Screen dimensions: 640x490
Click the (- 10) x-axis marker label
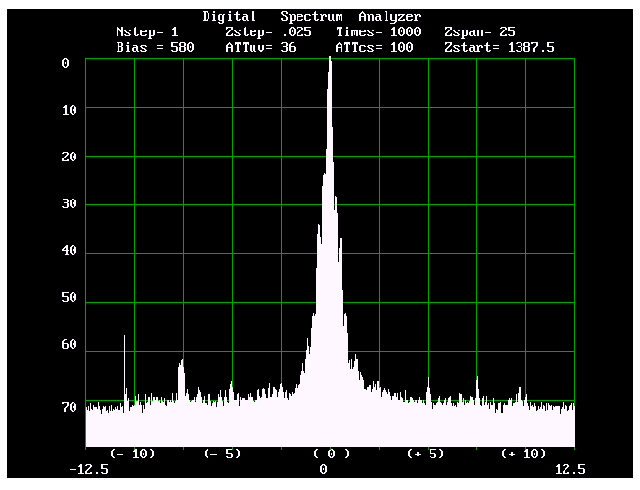[132, 453]
